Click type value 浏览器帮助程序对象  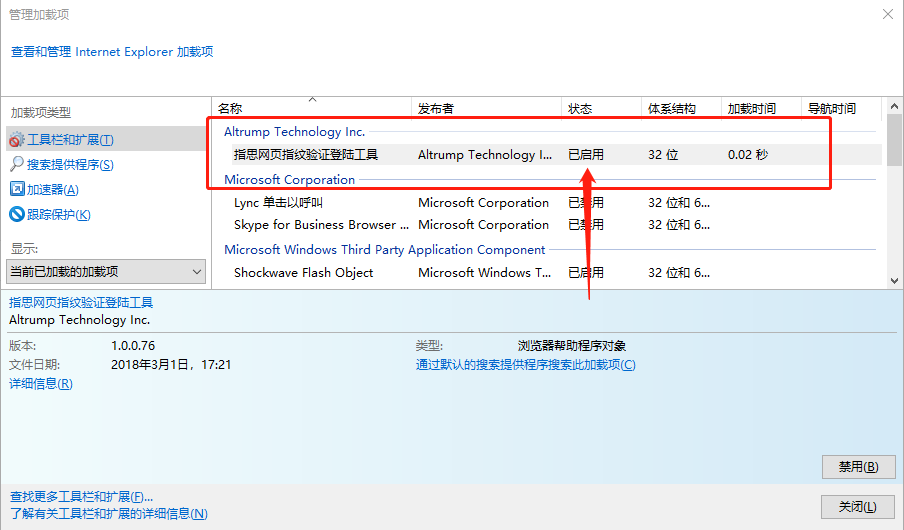[x=571, y=345]
